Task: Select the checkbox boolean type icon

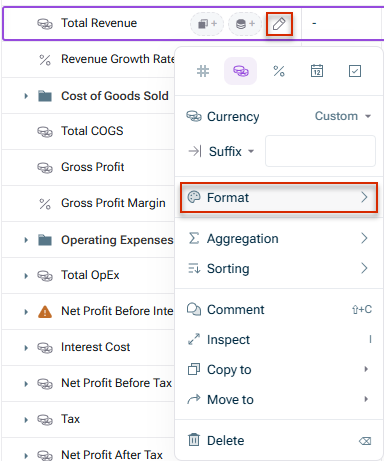Action: coord(355,71)
